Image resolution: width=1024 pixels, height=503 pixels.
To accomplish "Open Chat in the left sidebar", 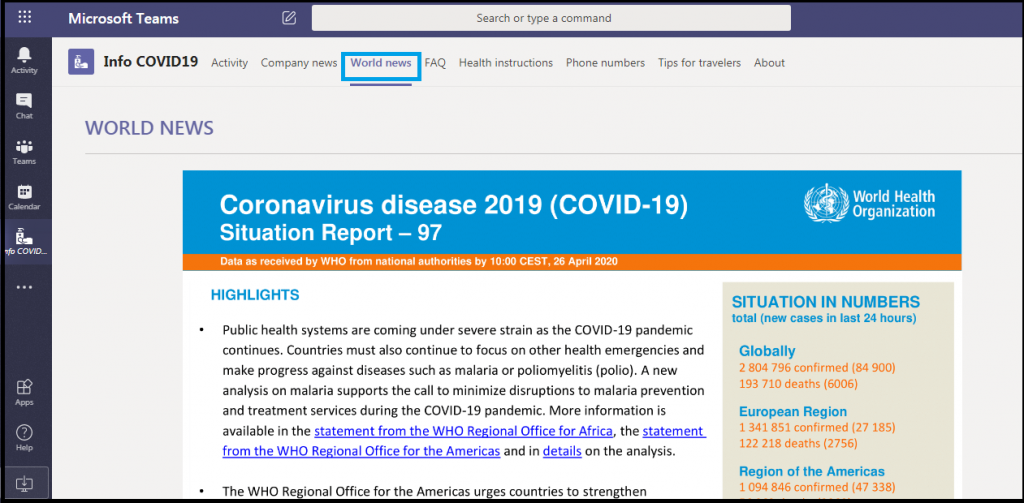I will tap(24, 106).
